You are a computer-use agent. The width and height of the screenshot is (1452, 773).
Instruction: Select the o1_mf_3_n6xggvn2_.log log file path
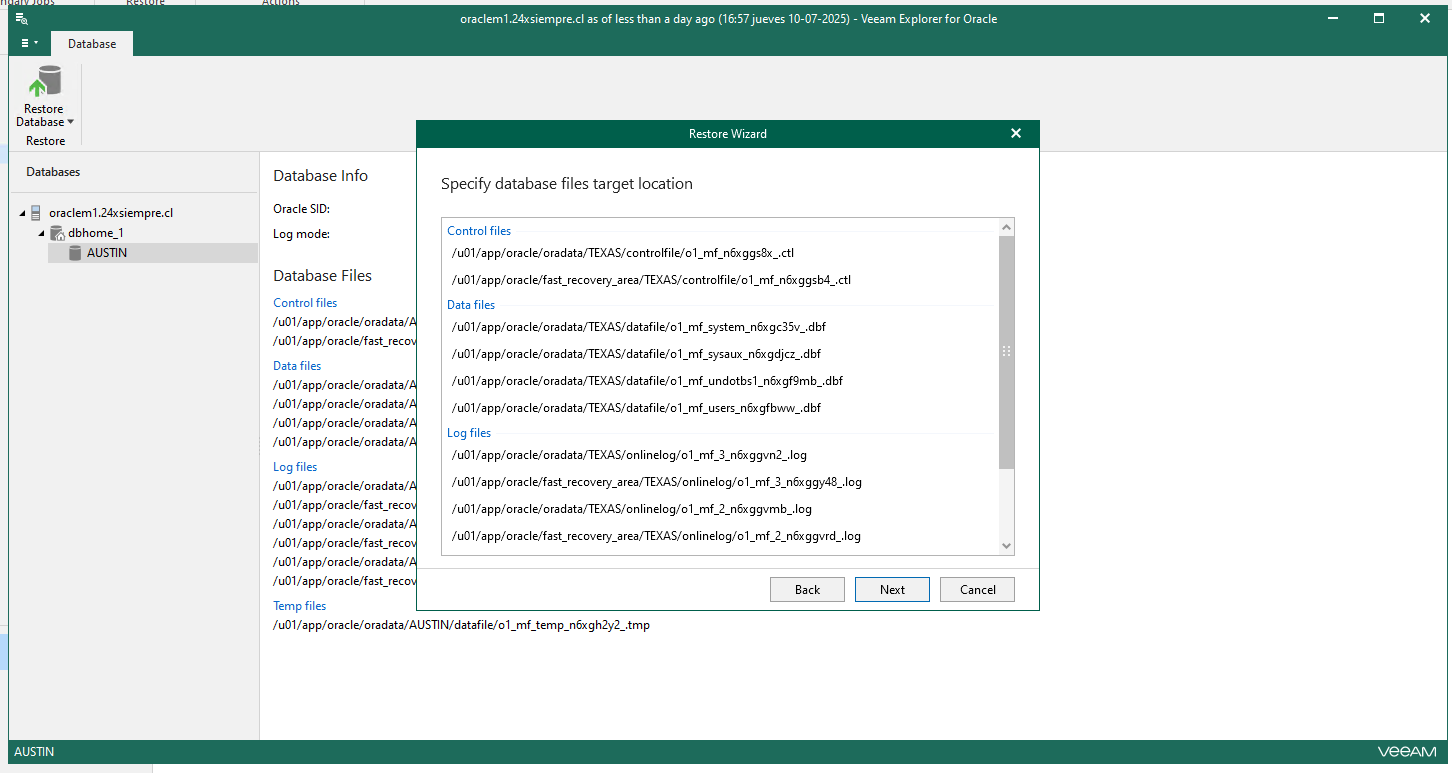pyautogui.click(x=630, y=455)
